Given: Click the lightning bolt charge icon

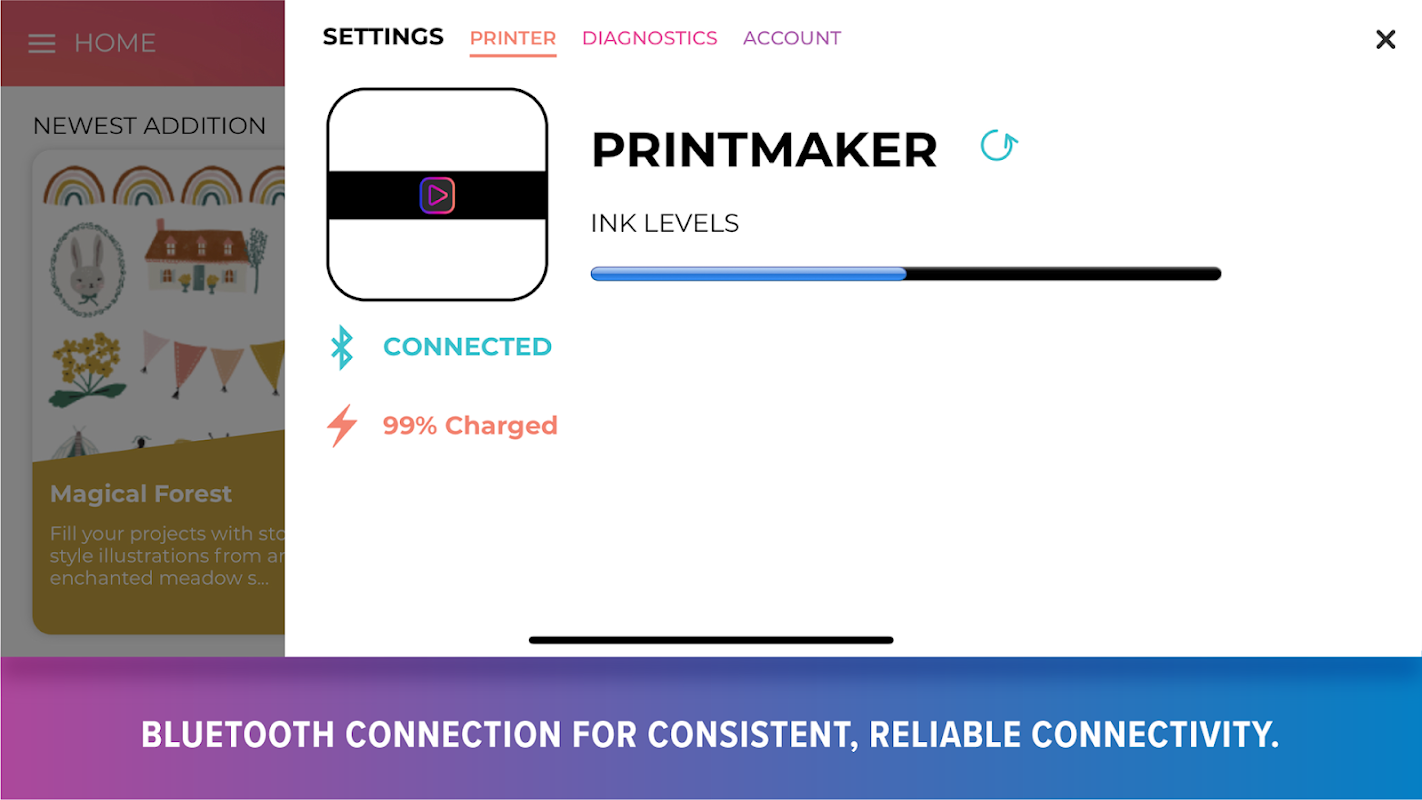Looking at the screenshot, I should tap(342, 426).
